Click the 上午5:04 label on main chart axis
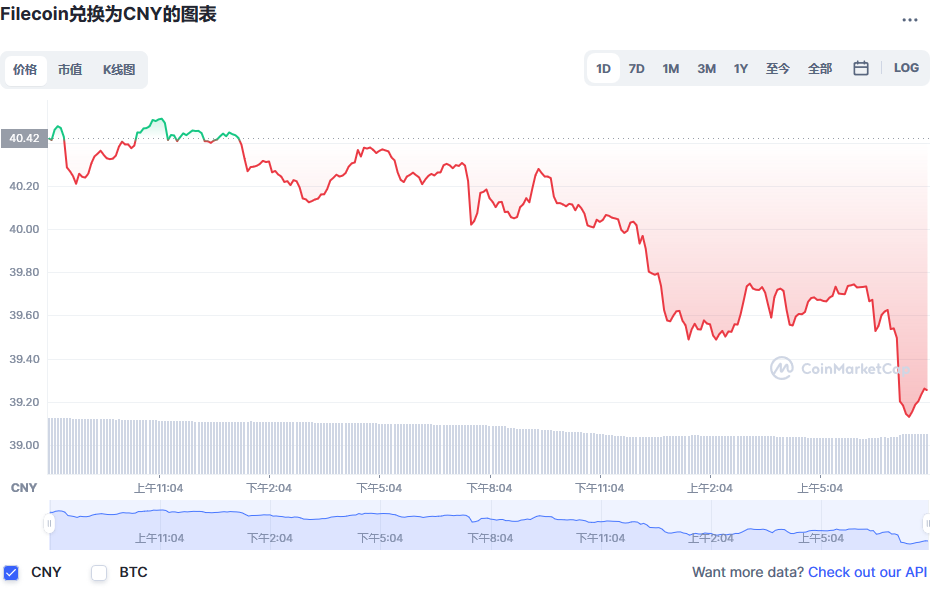The width and height of the screenshot is (930, 600). 820,488
